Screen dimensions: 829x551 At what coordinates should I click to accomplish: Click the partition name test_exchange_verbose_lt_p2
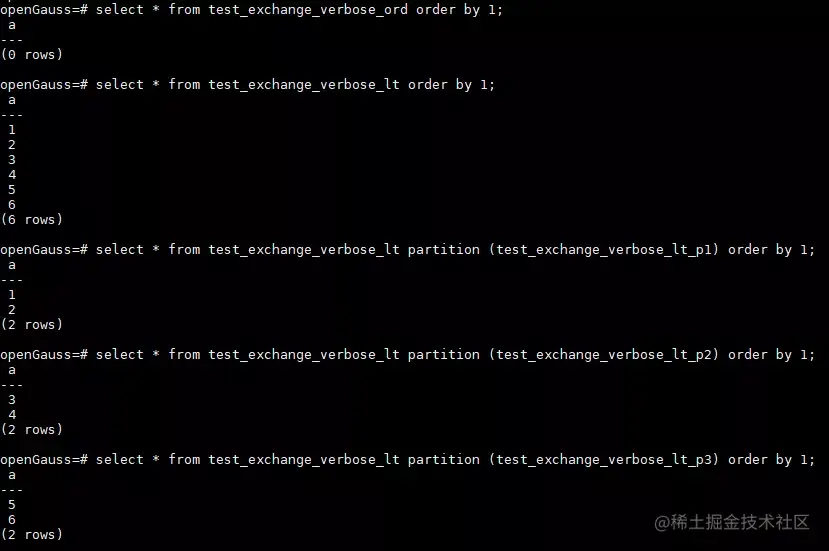click(604, 355)
